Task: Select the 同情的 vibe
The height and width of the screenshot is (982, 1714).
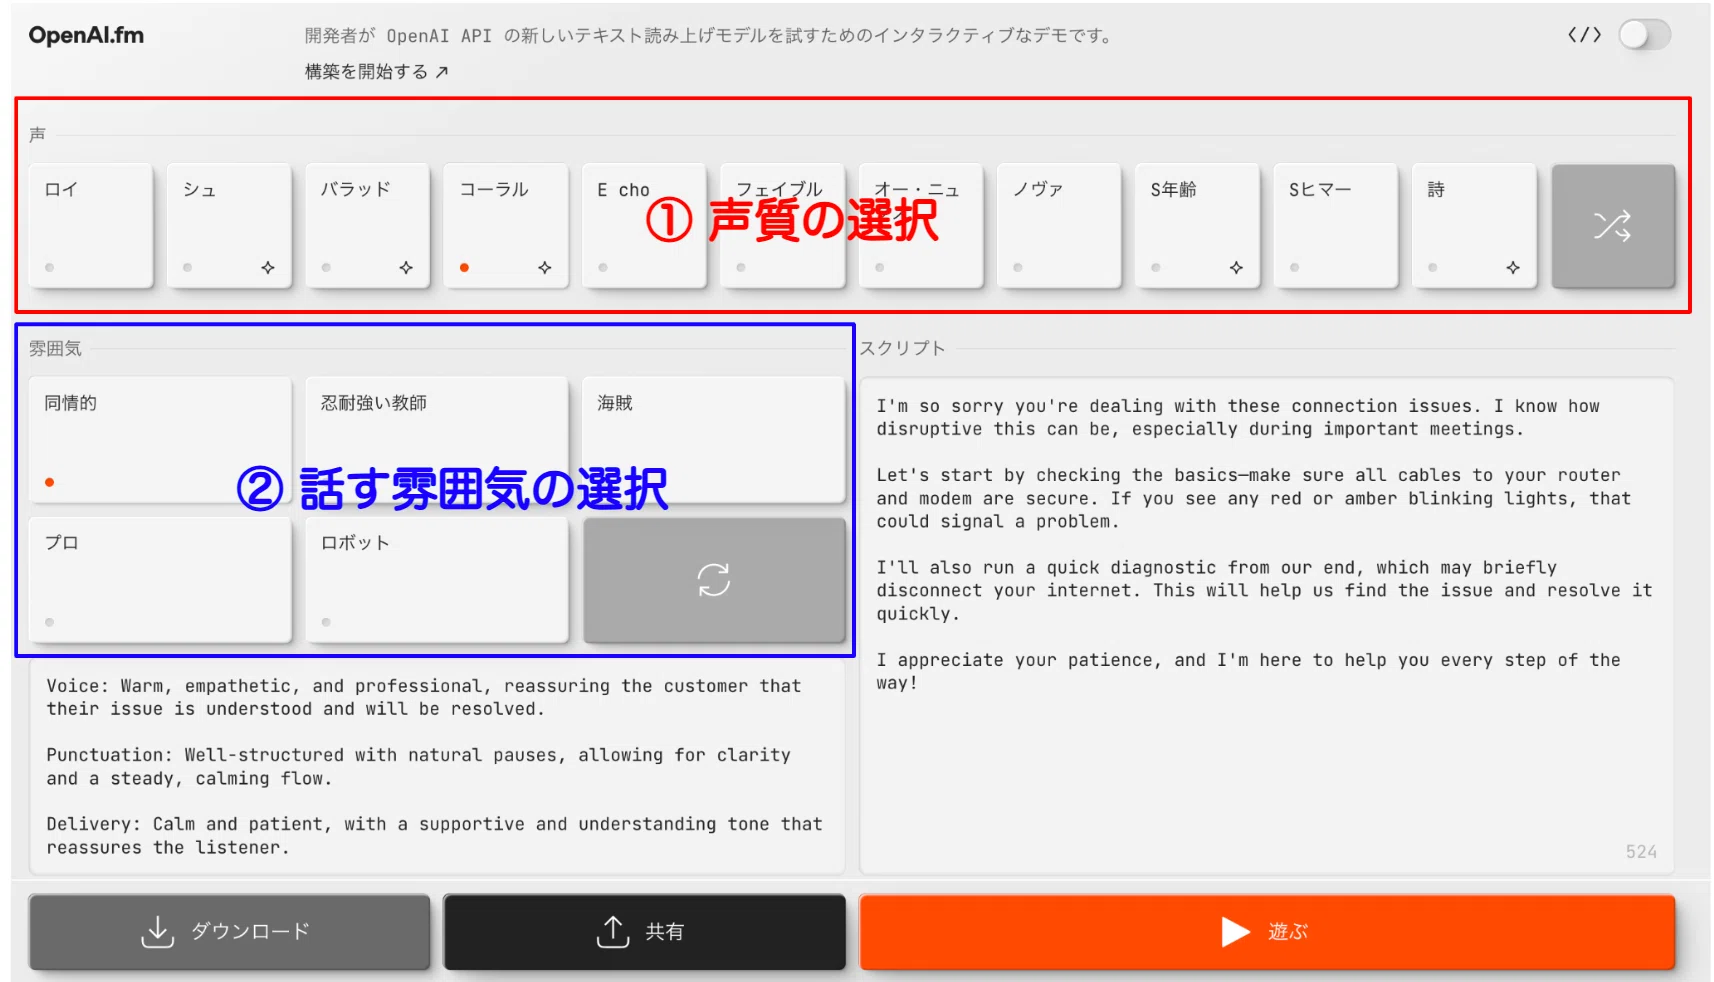Action: click(160, 440)
